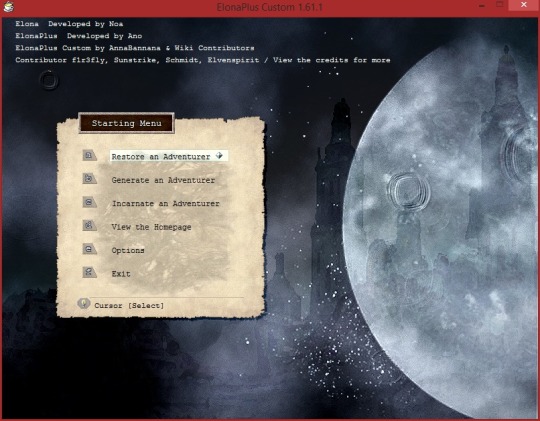Click key icon beside View the Homepage
Viewport: 540px width, 421px height.
[x=90, y=225]
